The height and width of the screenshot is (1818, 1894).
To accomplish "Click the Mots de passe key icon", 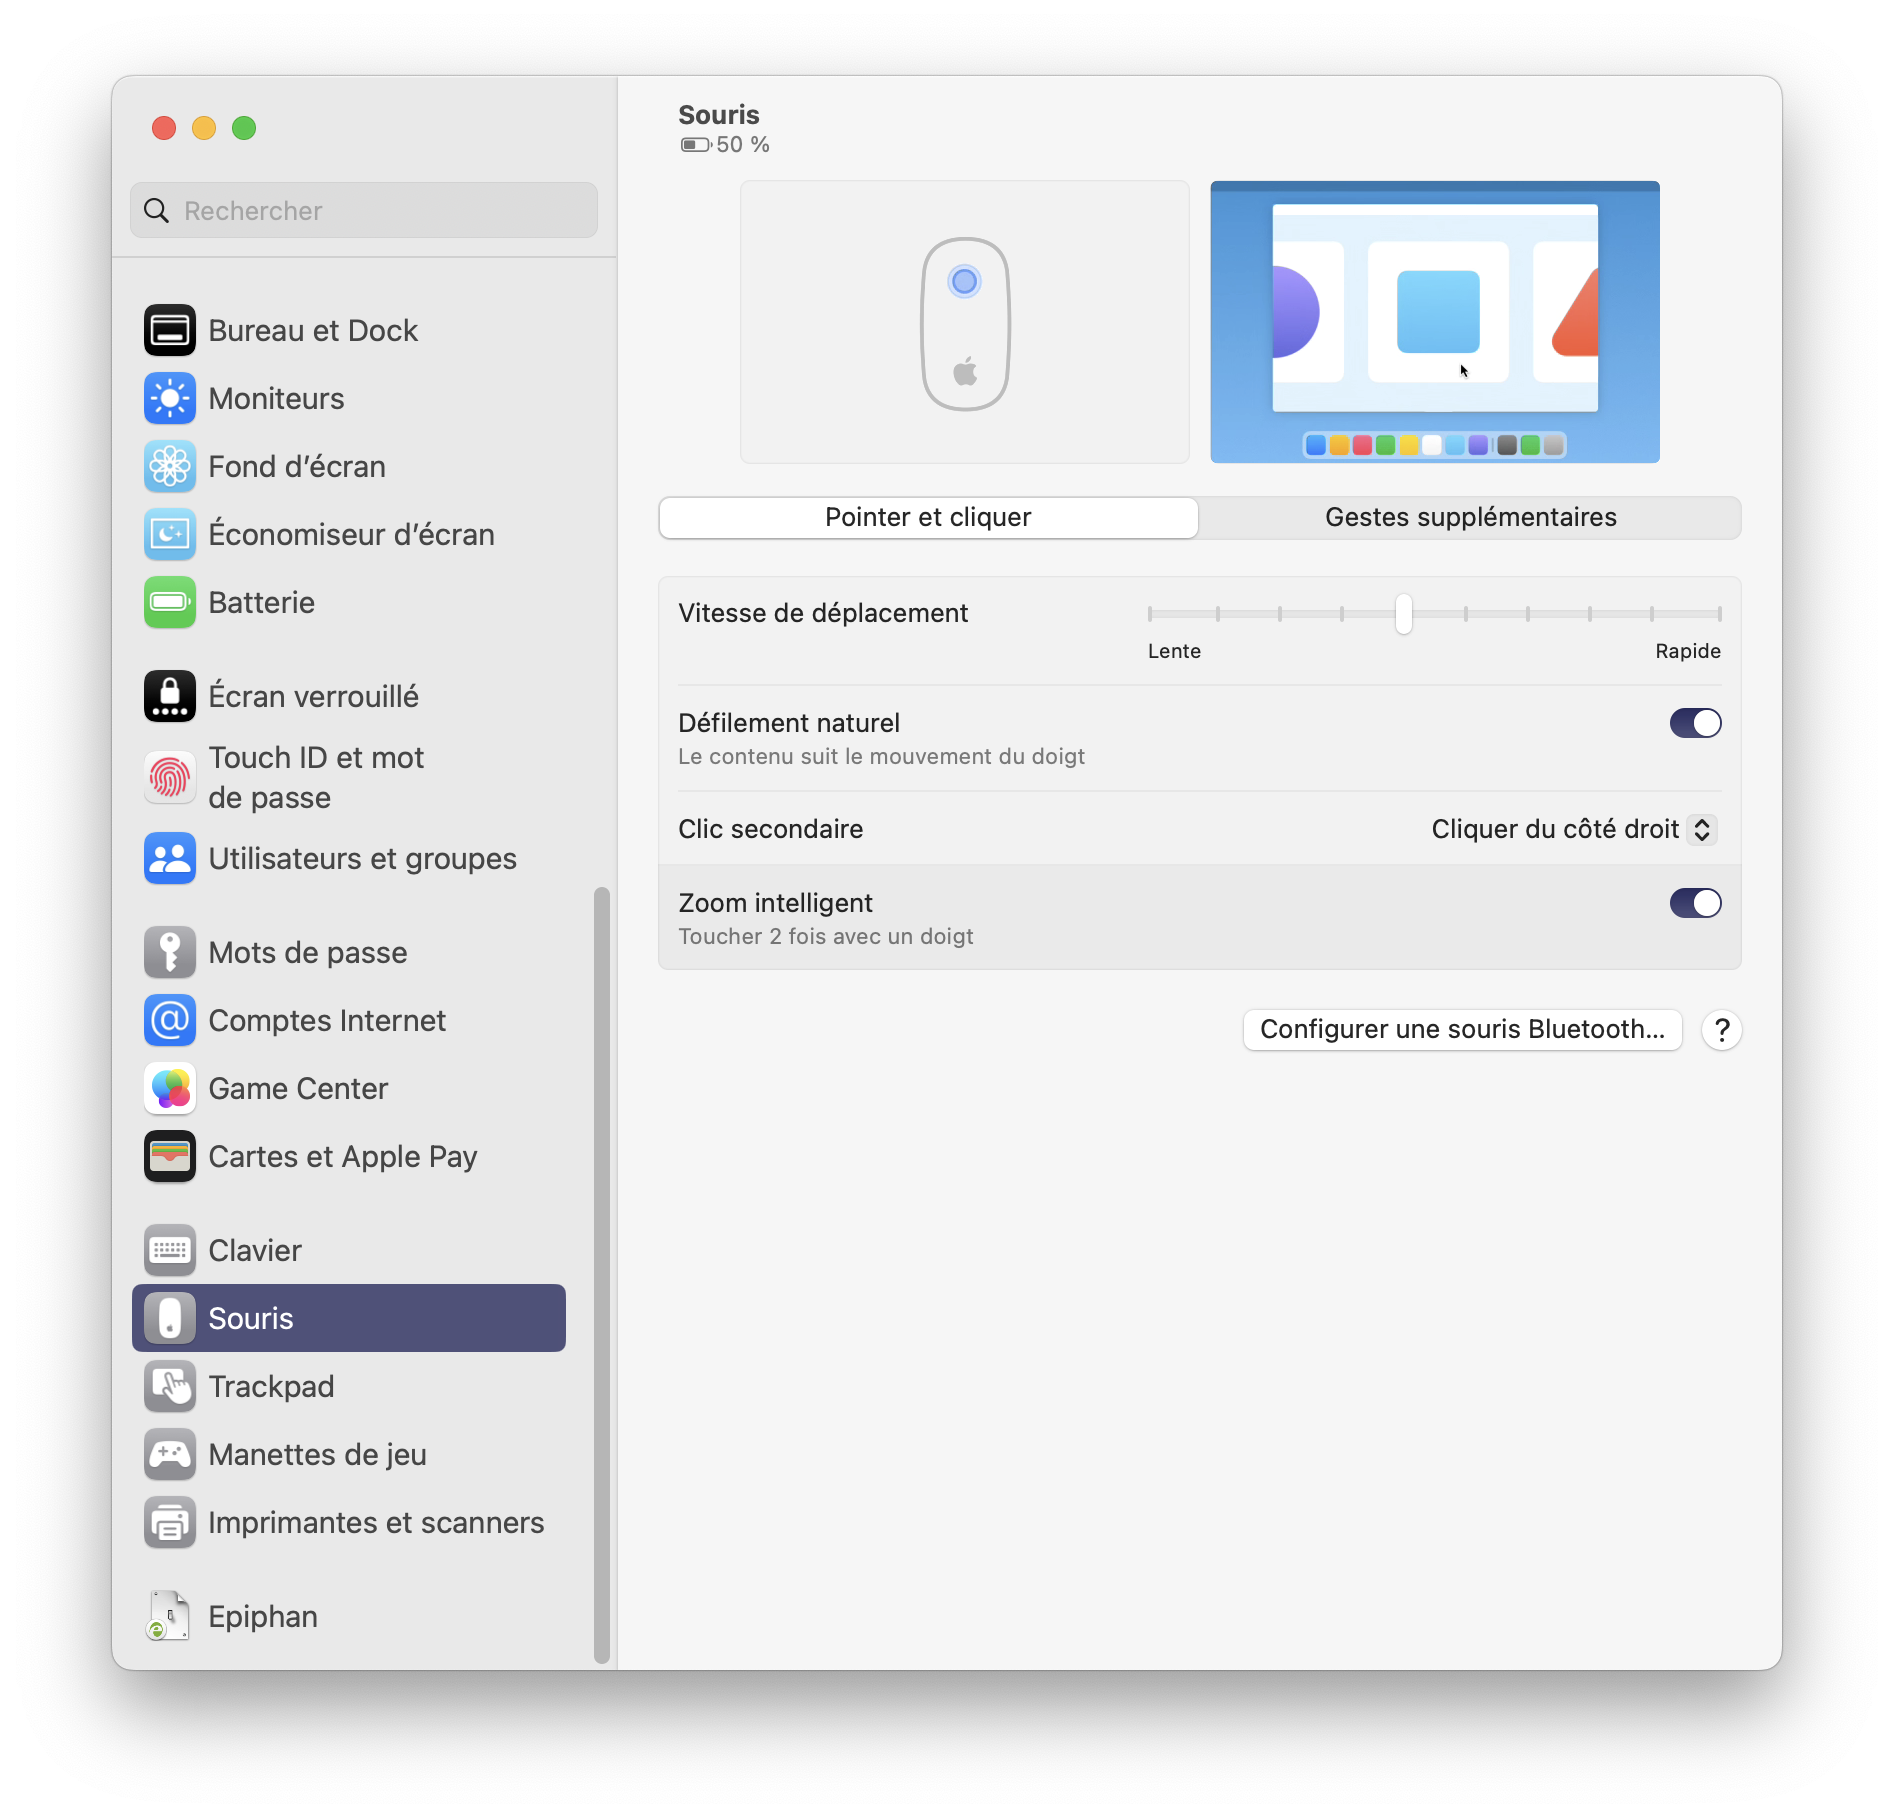I will (170, 953).
